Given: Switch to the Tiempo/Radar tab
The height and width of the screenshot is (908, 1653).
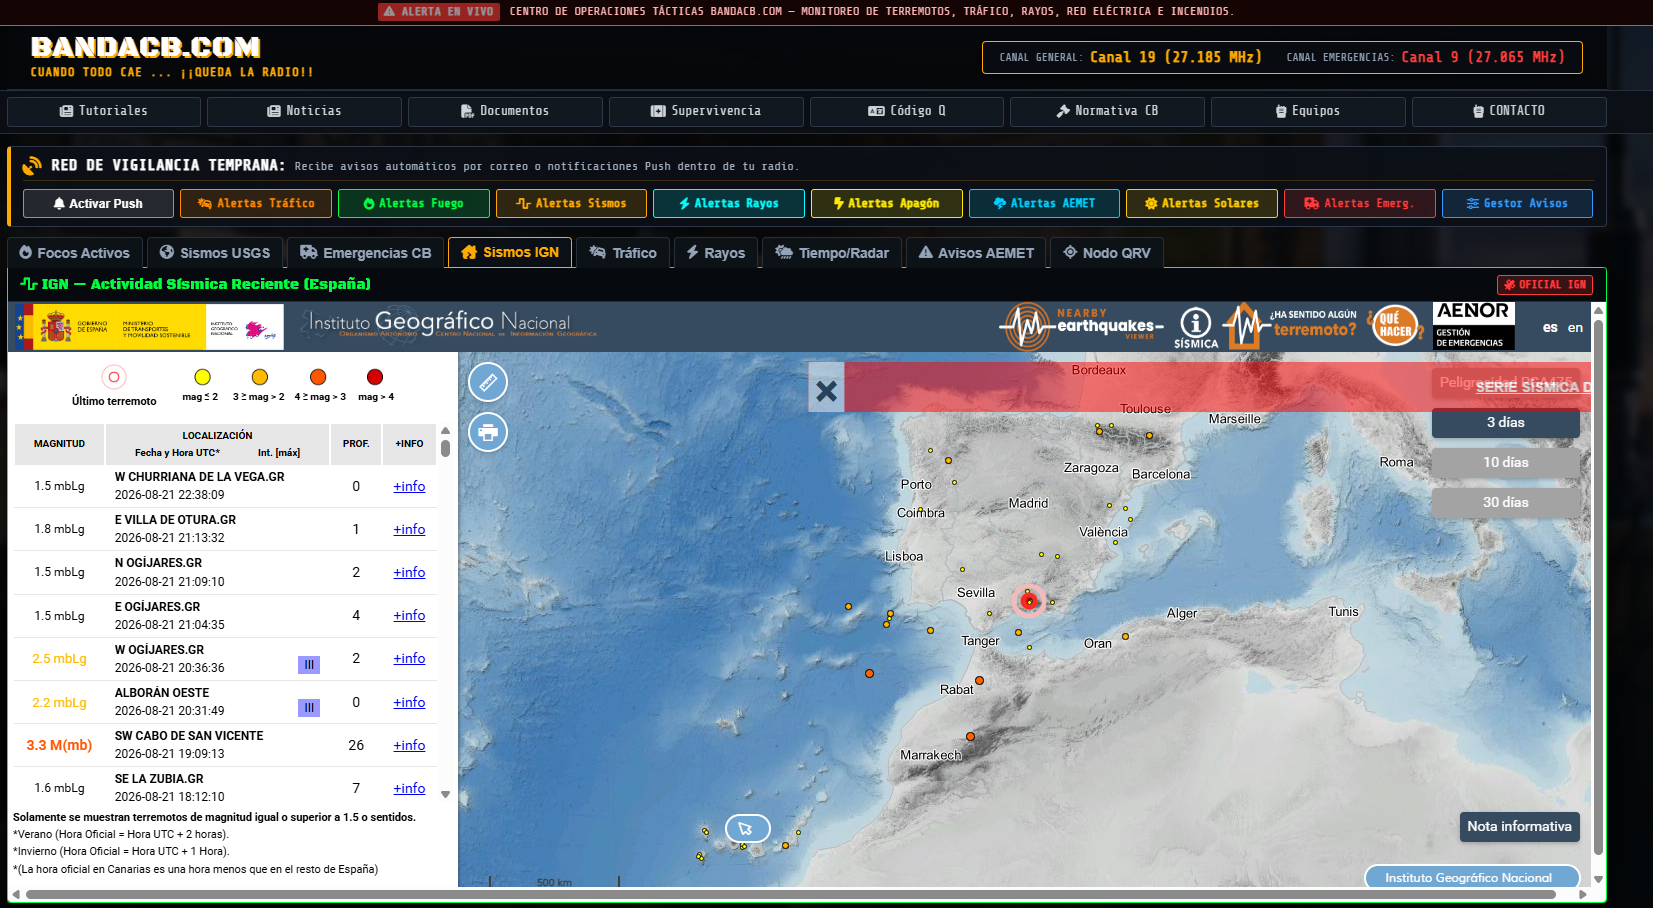Looking at the screenshot, I should [x=832, y=253].
